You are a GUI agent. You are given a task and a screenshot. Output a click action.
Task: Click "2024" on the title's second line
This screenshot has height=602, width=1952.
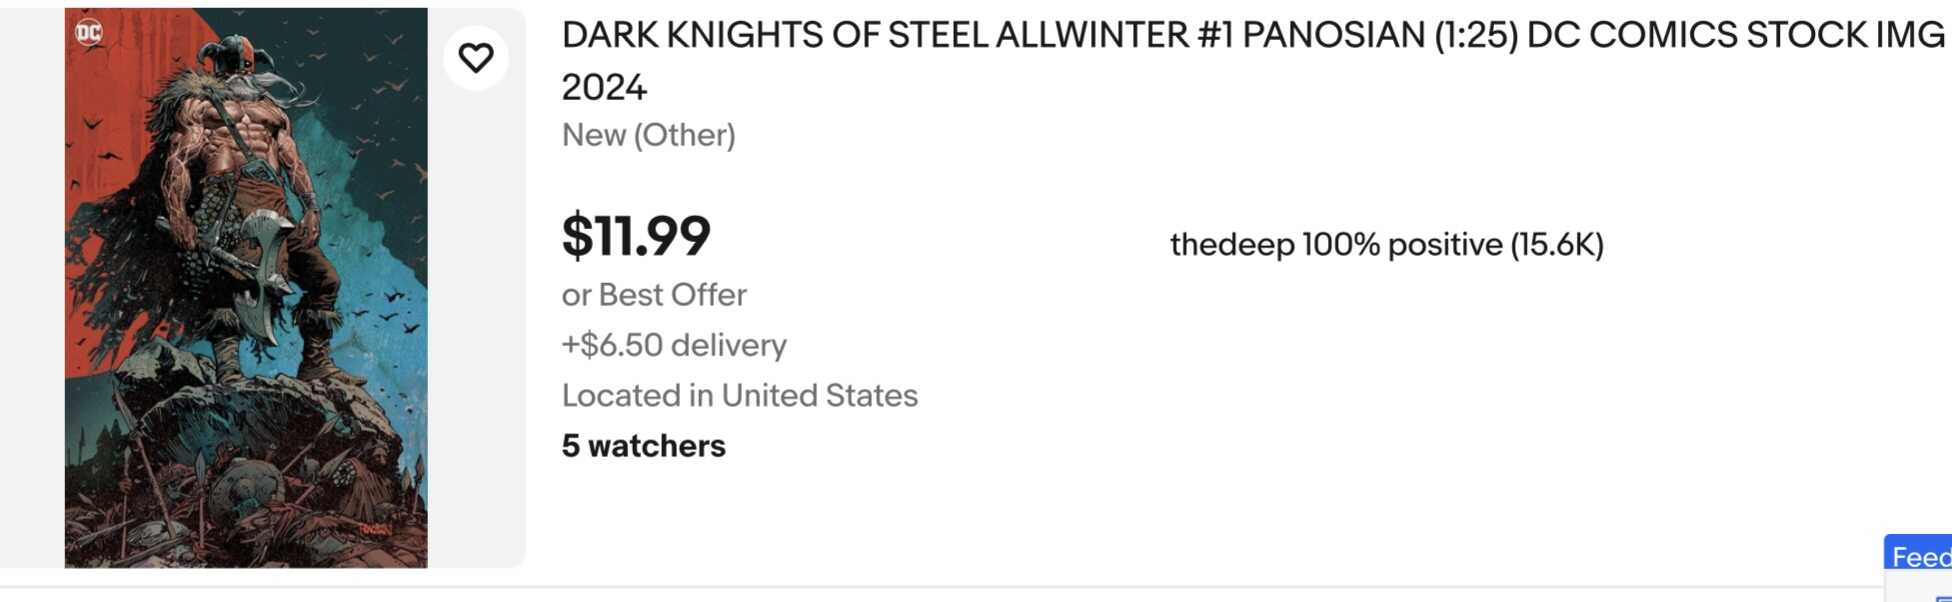(x=604, y=88)
